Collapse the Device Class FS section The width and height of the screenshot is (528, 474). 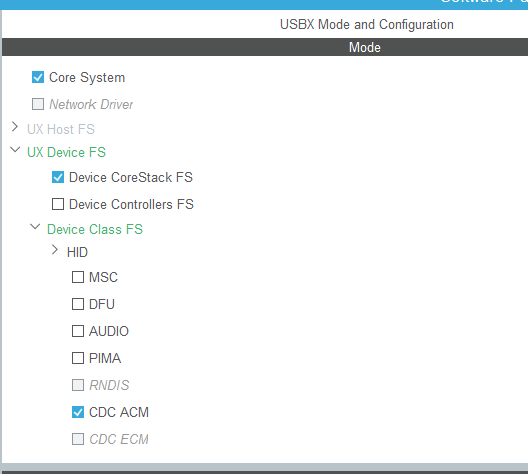[x=35, y=226]
